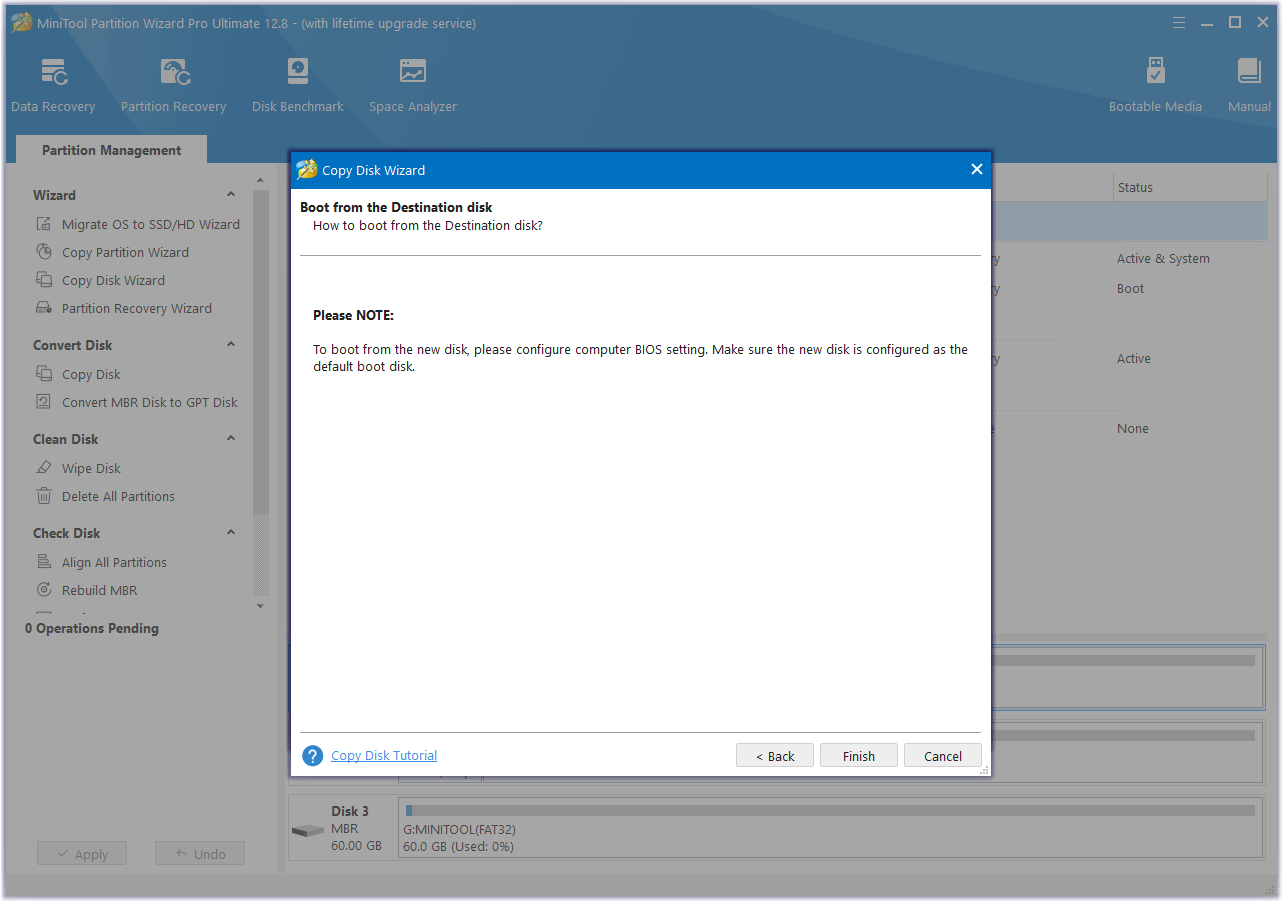Image resolution: width=1283 pixels, height=902 pixels.
Task: Create Bootable Media
Action: 1155,85
